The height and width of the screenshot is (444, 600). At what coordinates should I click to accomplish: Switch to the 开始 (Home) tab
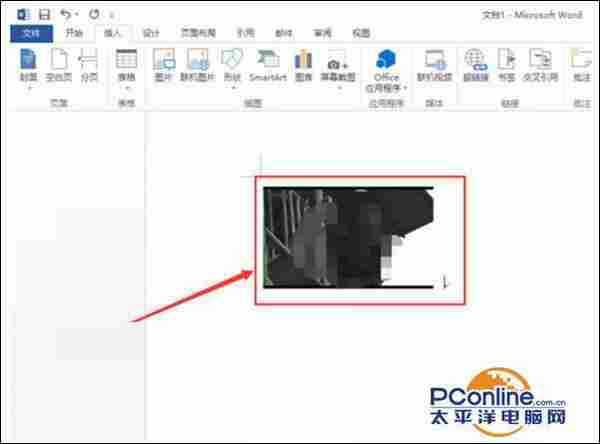click(74, 33)
